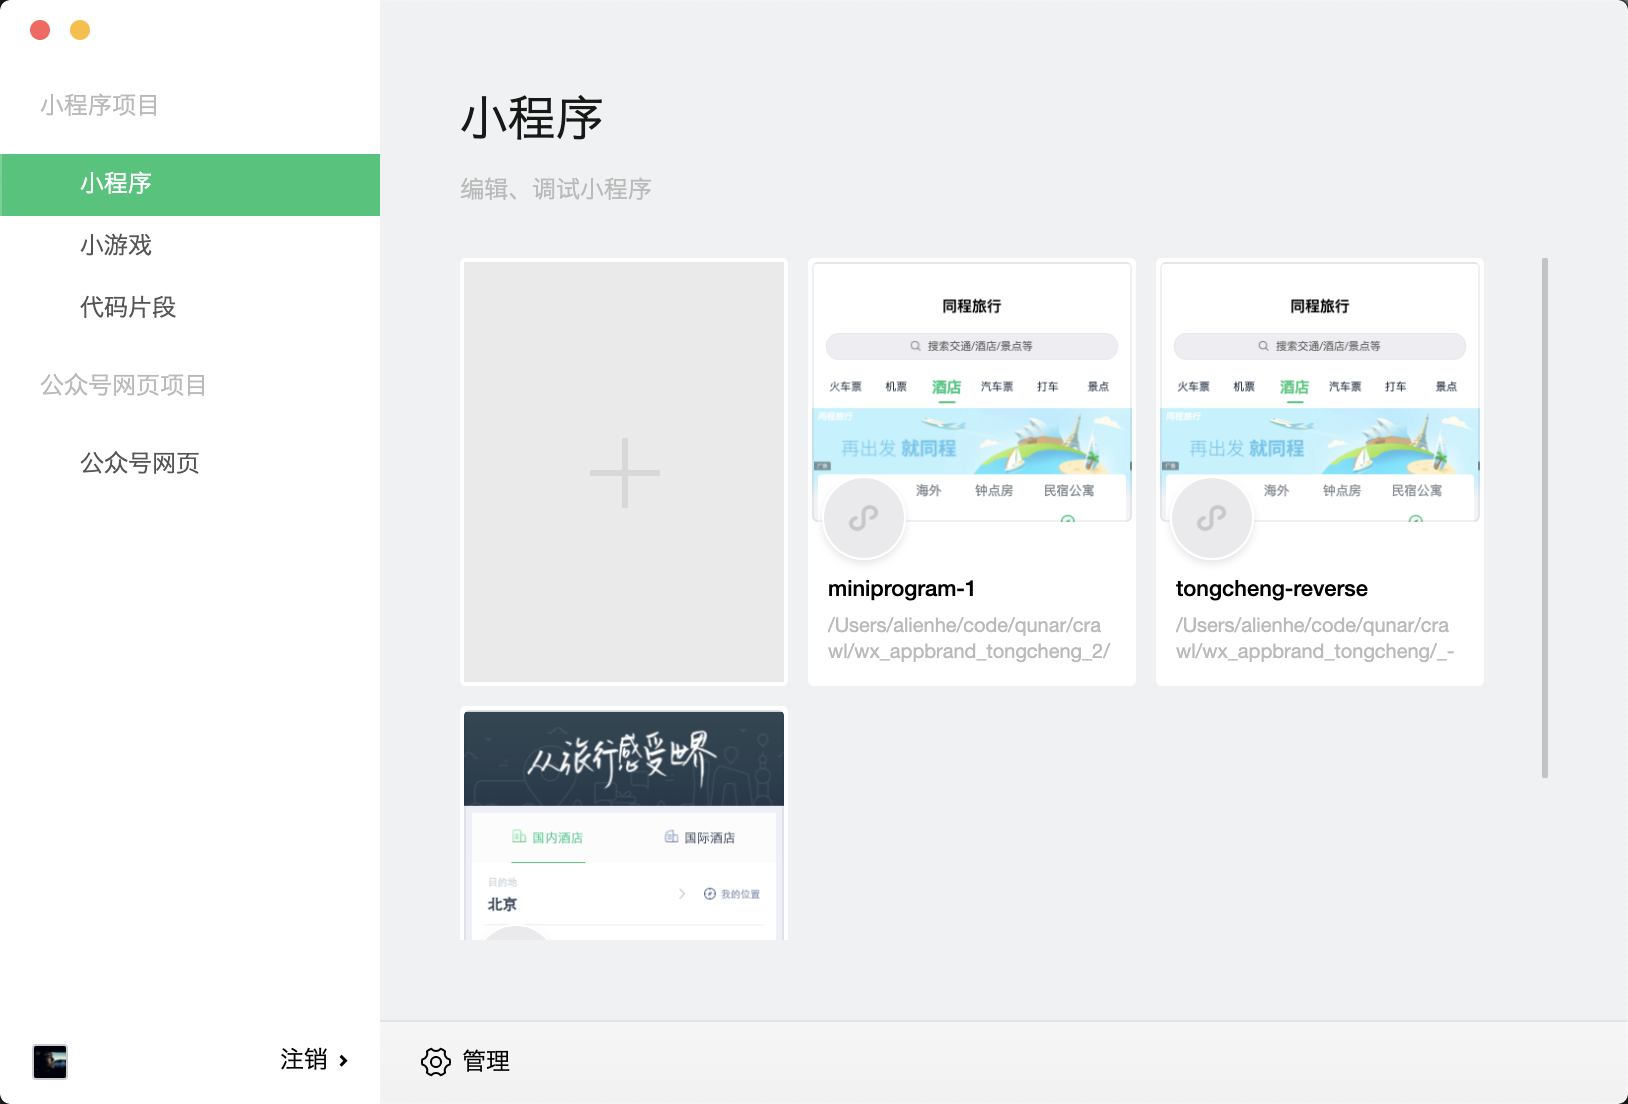This screenshot has height=1104, width=1628.
Task: Open the 小游戏 section
Action: pyautogui.click(x=116, y=245)
